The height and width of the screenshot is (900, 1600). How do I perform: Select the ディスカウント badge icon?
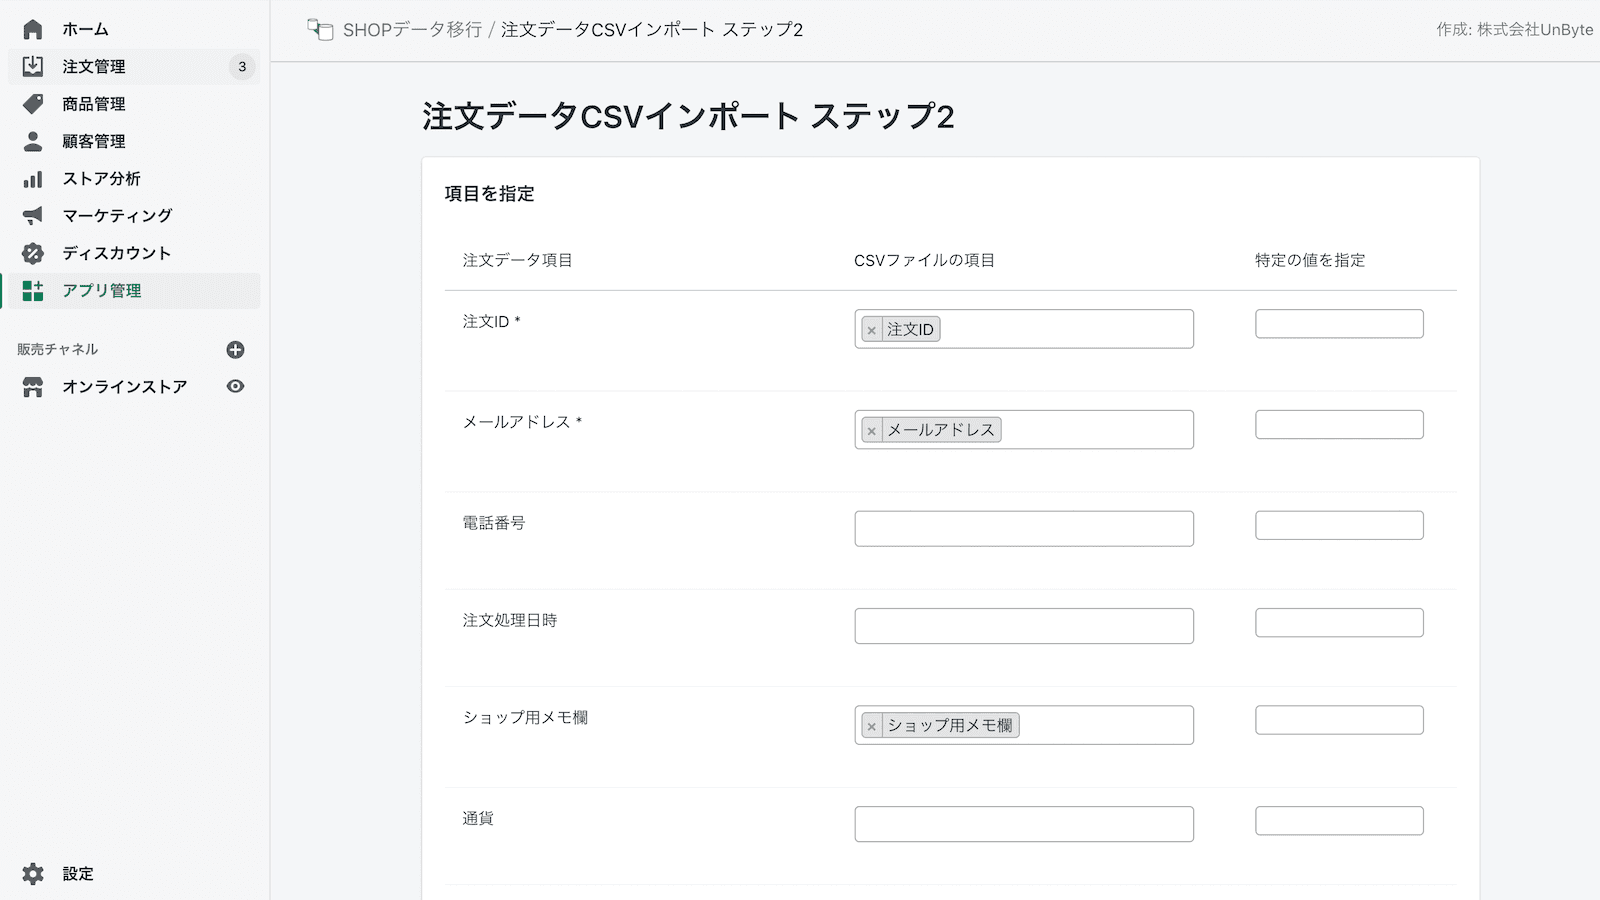(x=32, y=253)
